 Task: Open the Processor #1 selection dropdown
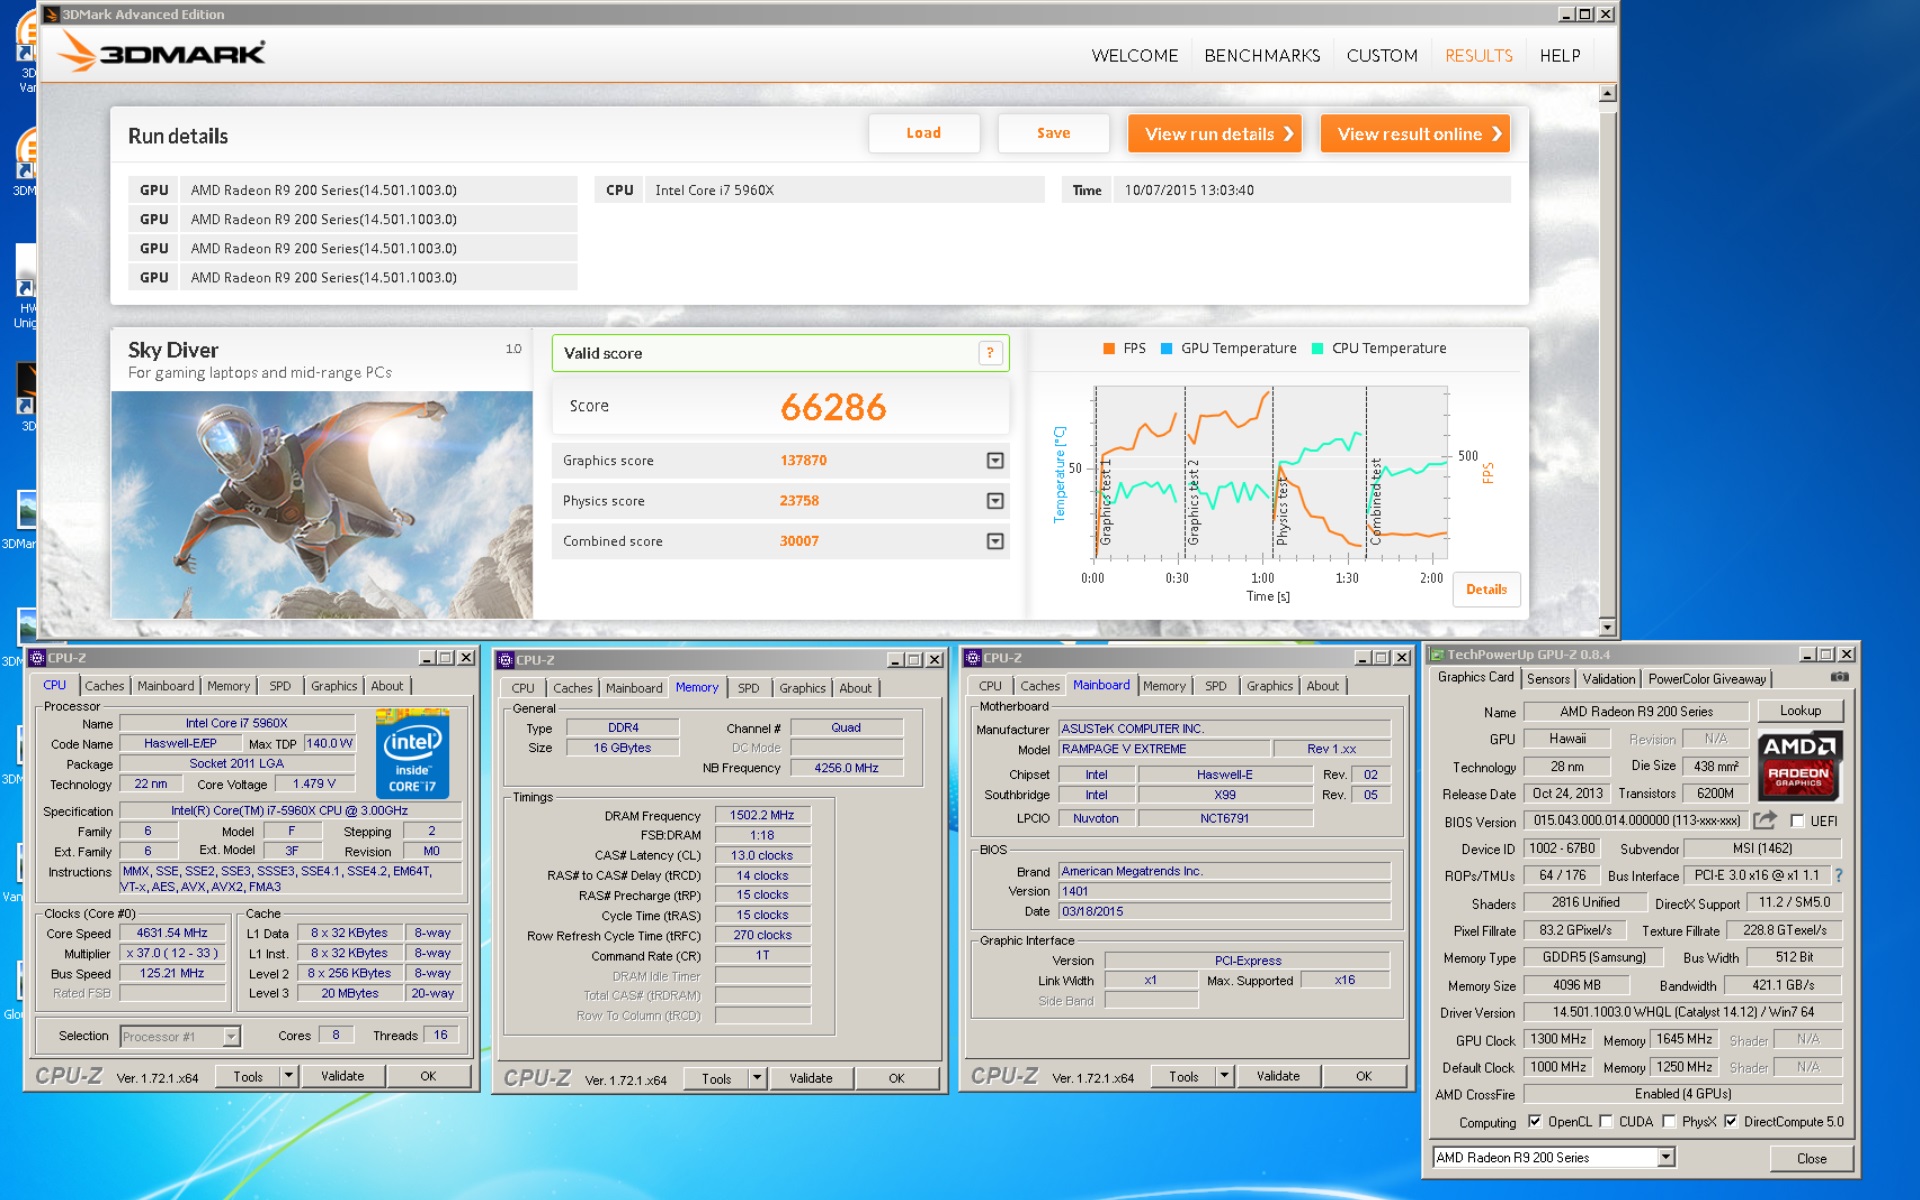point(231,1036)
